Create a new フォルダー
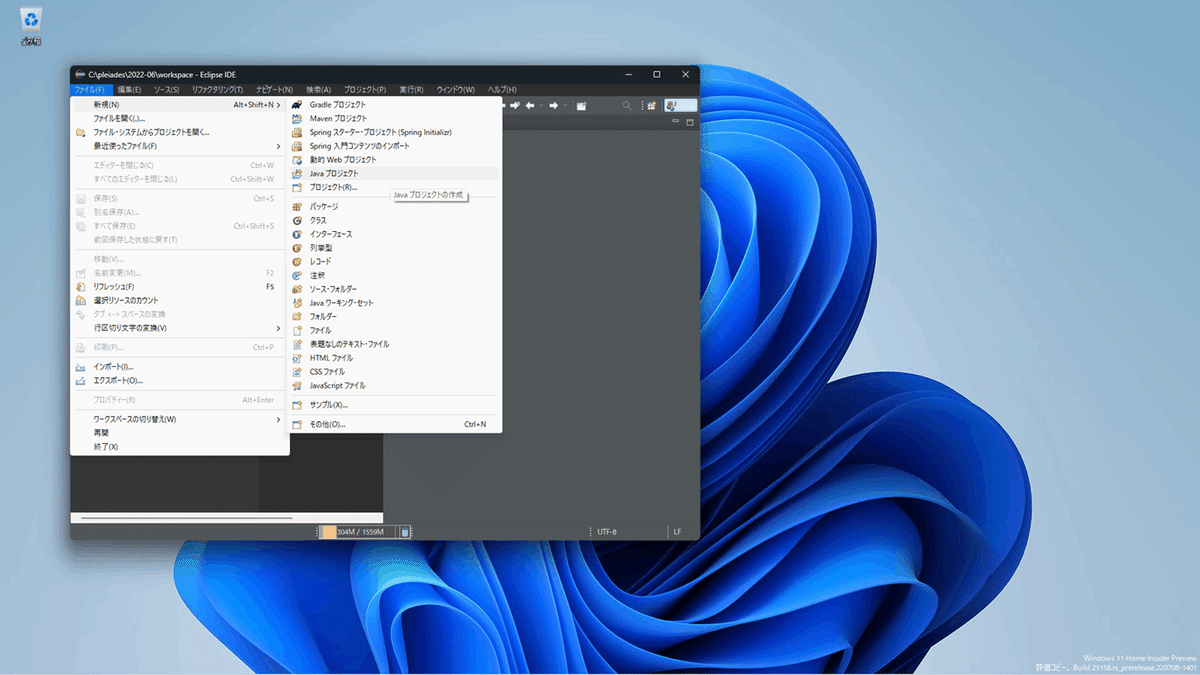The width and height of the screenshot is (1200, 675). click(x=394, y=317)
